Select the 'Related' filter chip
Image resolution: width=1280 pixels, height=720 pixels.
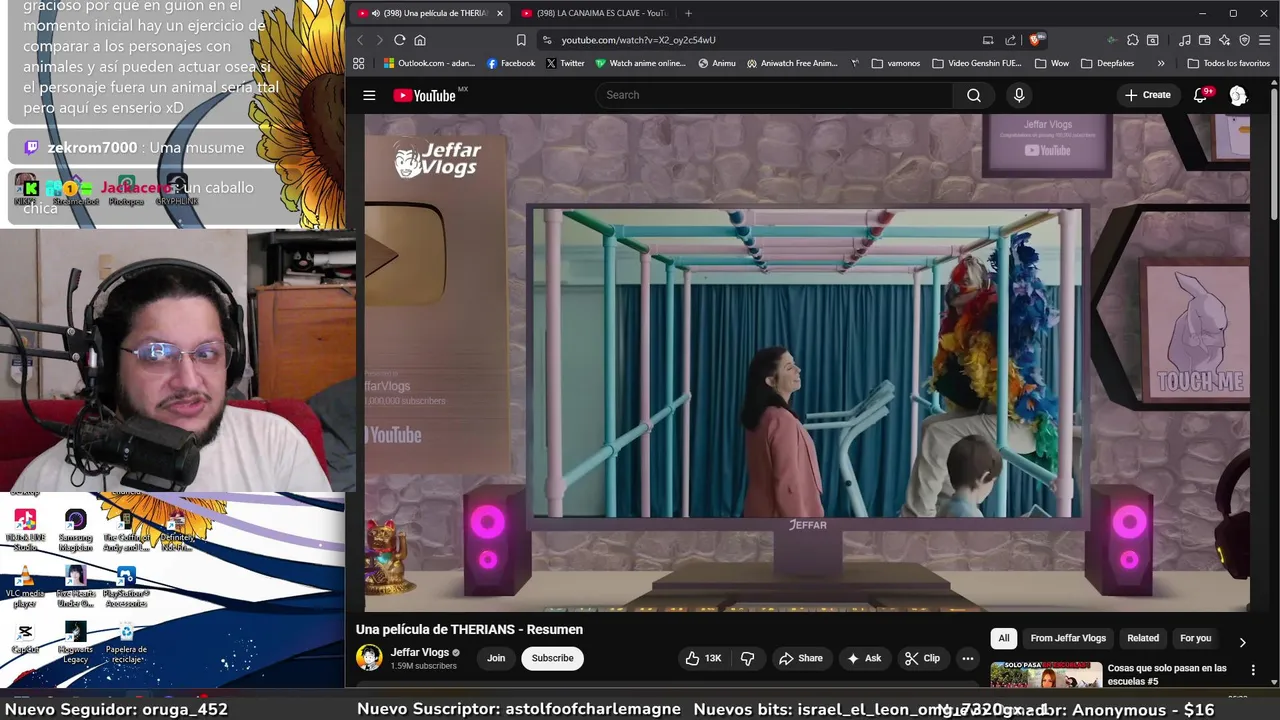1143,638
